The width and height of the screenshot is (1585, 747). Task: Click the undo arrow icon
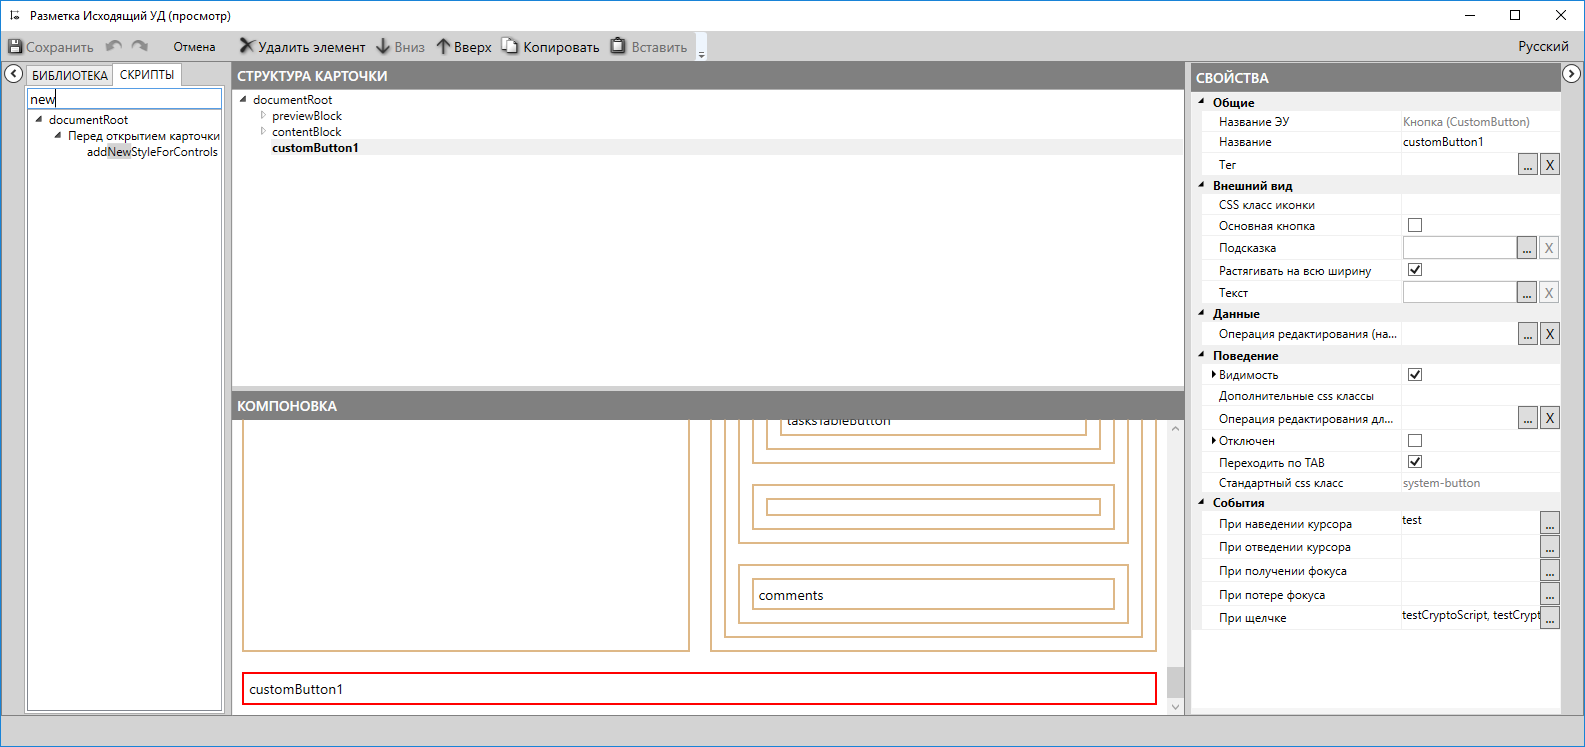114,46
